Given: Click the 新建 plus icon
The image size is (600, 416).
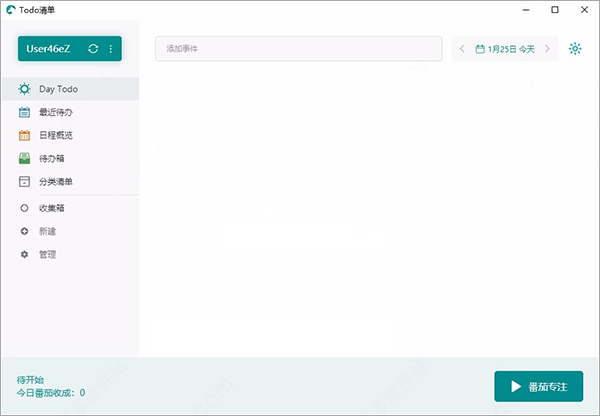Looking at the screenshot, I should click(x=24, y=231).
